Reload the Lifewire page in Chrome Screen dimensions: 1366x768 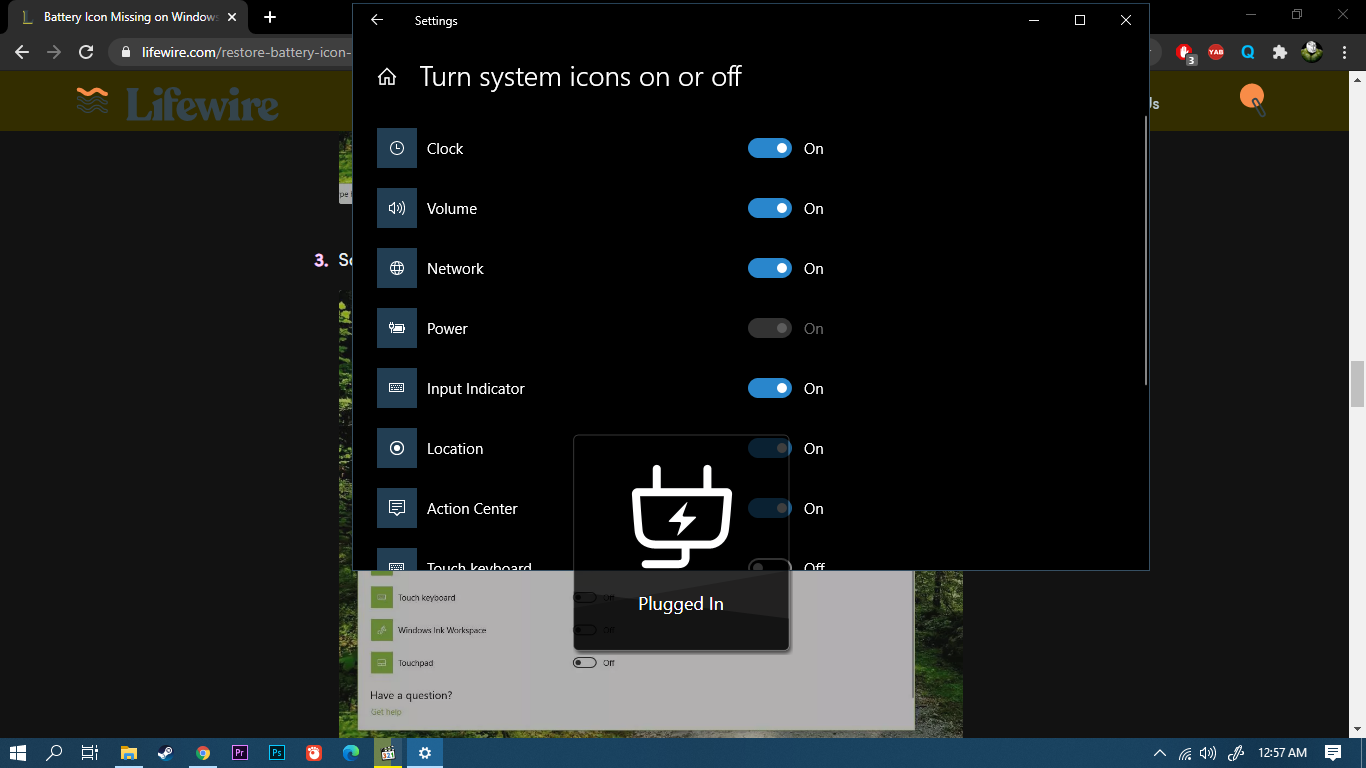tap(86, 52)
